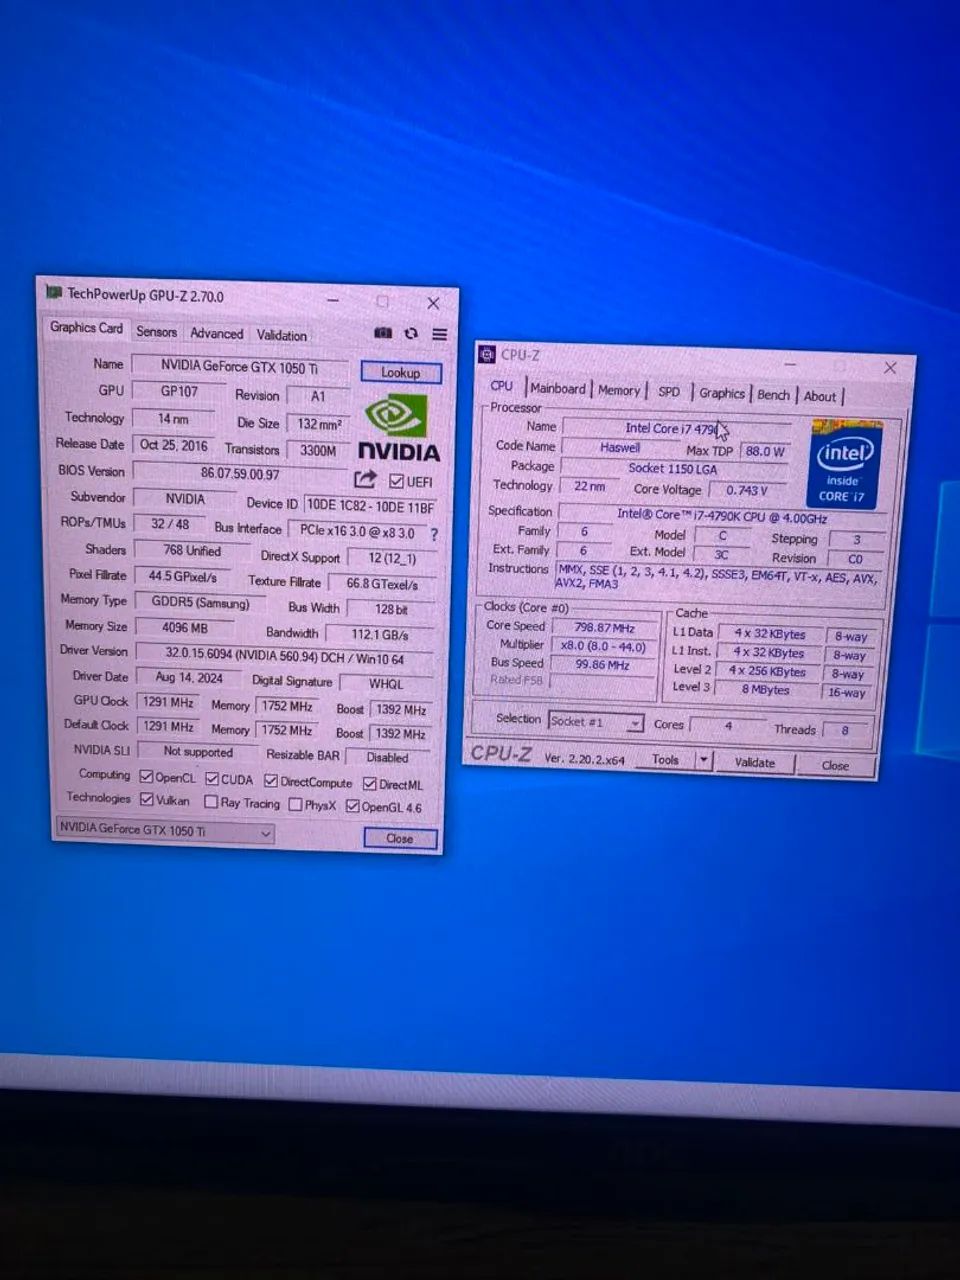Click the BIOS export share icon
The width and height of the screenshot is (960, 1280).
click(x=365, y=479)
